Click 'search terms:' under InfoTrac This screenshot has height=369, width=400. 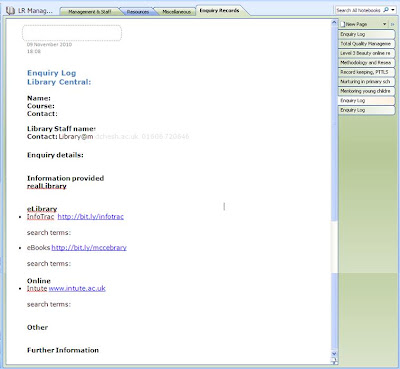(49, 233)
